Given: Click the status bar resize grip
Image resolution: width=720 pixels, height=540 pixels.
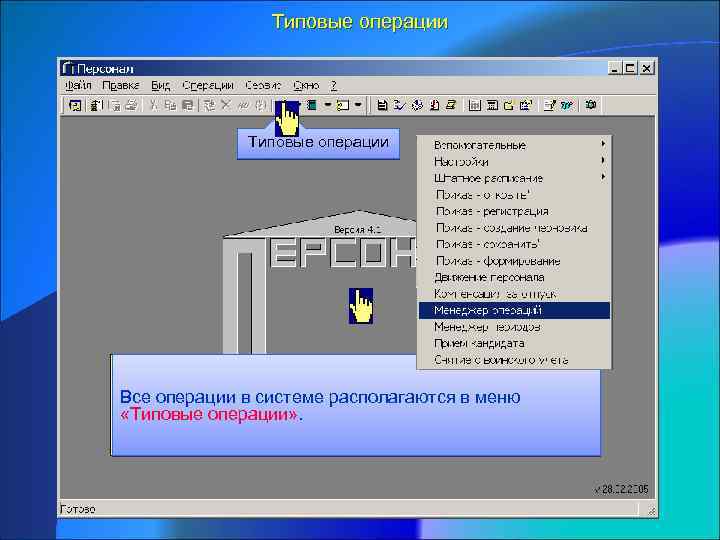Looking at the screenshot, I should click(651, 510).
